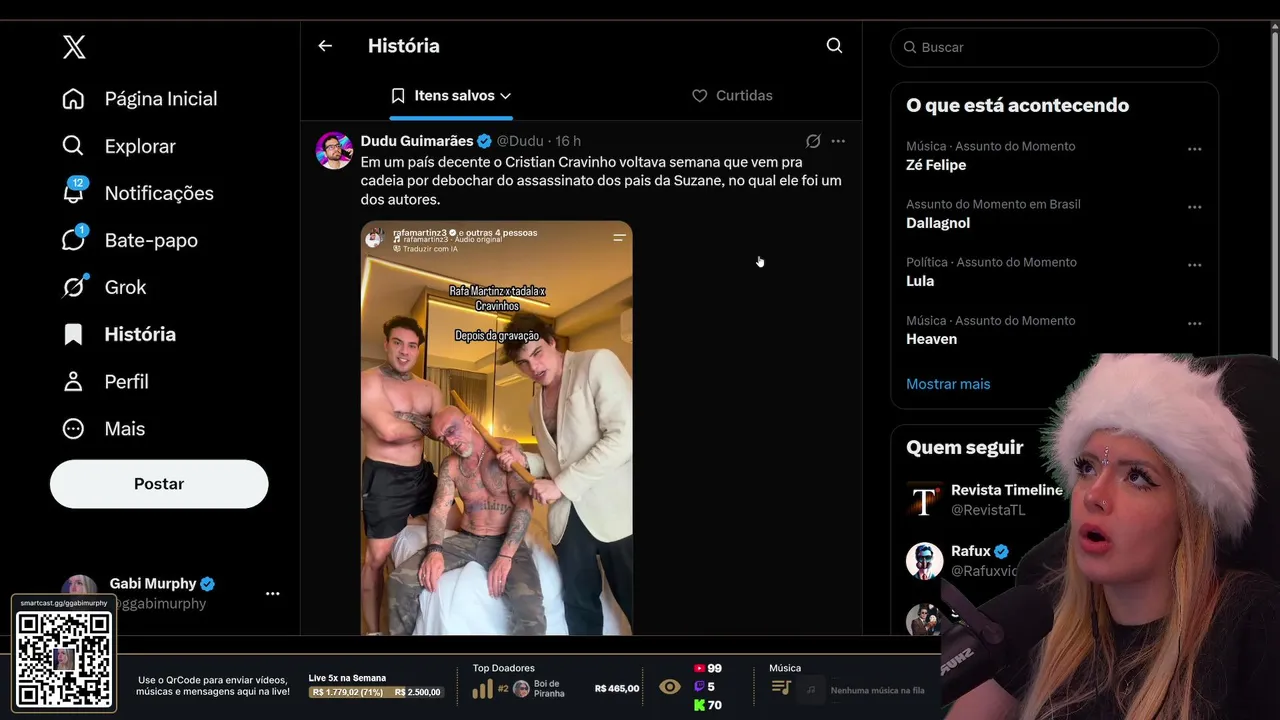Viewport: 1280px width, 720px height.
Task: Click the @Dudu handle
Action: coord(520,141)
